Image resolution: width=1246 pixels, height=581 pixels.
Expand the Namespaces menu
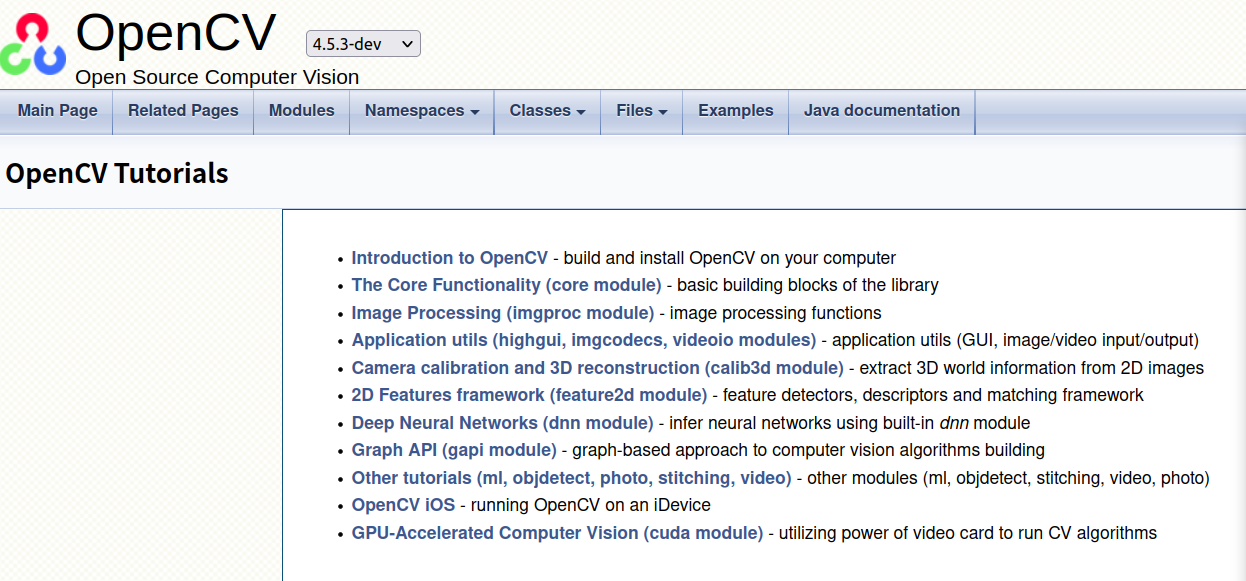tap(422, 111)
